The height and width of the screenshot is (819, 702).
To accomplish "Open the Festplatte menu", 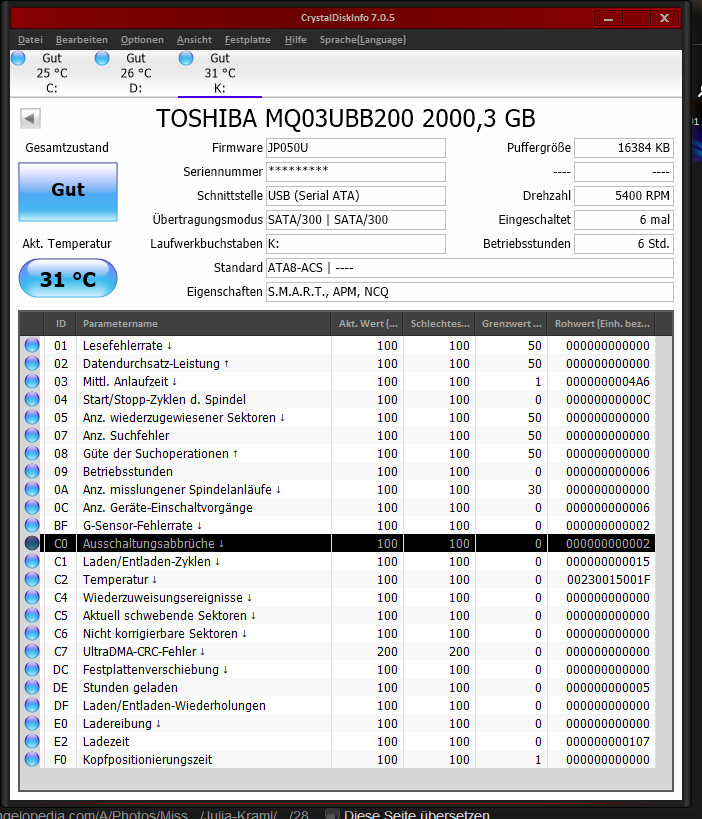I will [x=248, y=40].
